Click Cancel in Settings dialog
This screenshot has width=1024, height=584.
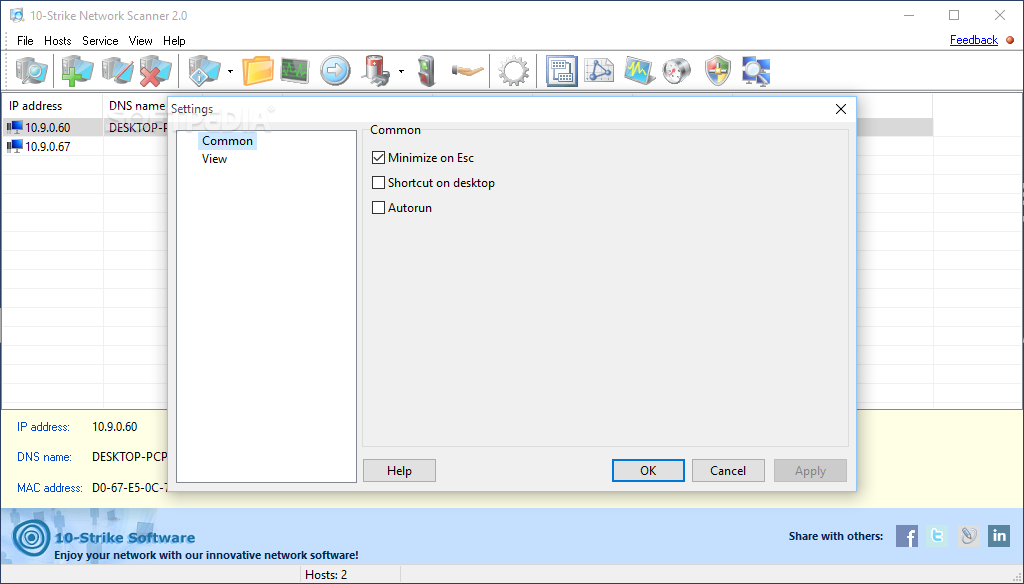(728, 470)
